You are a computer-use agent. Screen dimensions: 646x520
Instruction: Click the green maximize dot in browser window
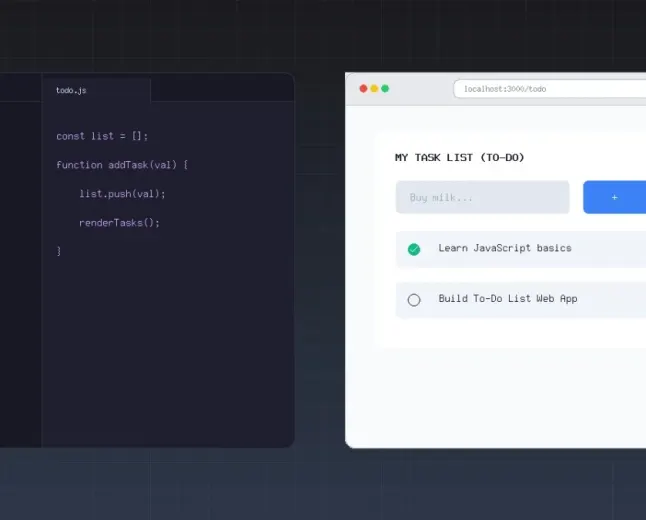385,89
